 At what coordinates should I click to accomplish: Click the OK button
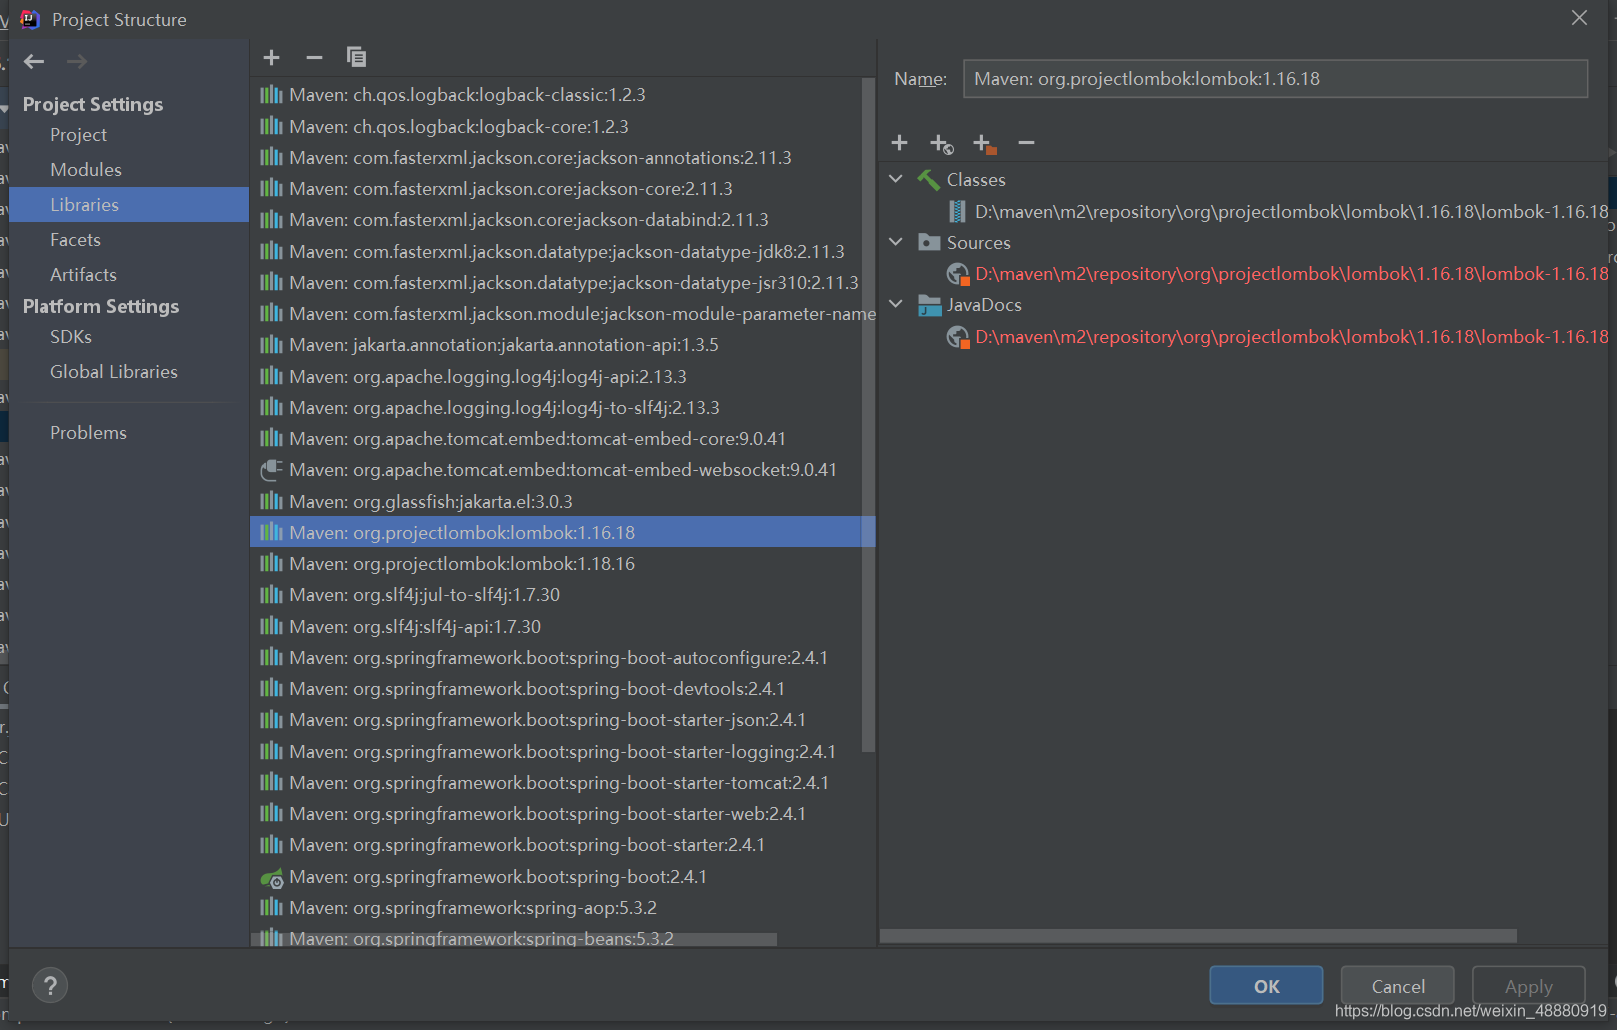(x=1266, y=986)
